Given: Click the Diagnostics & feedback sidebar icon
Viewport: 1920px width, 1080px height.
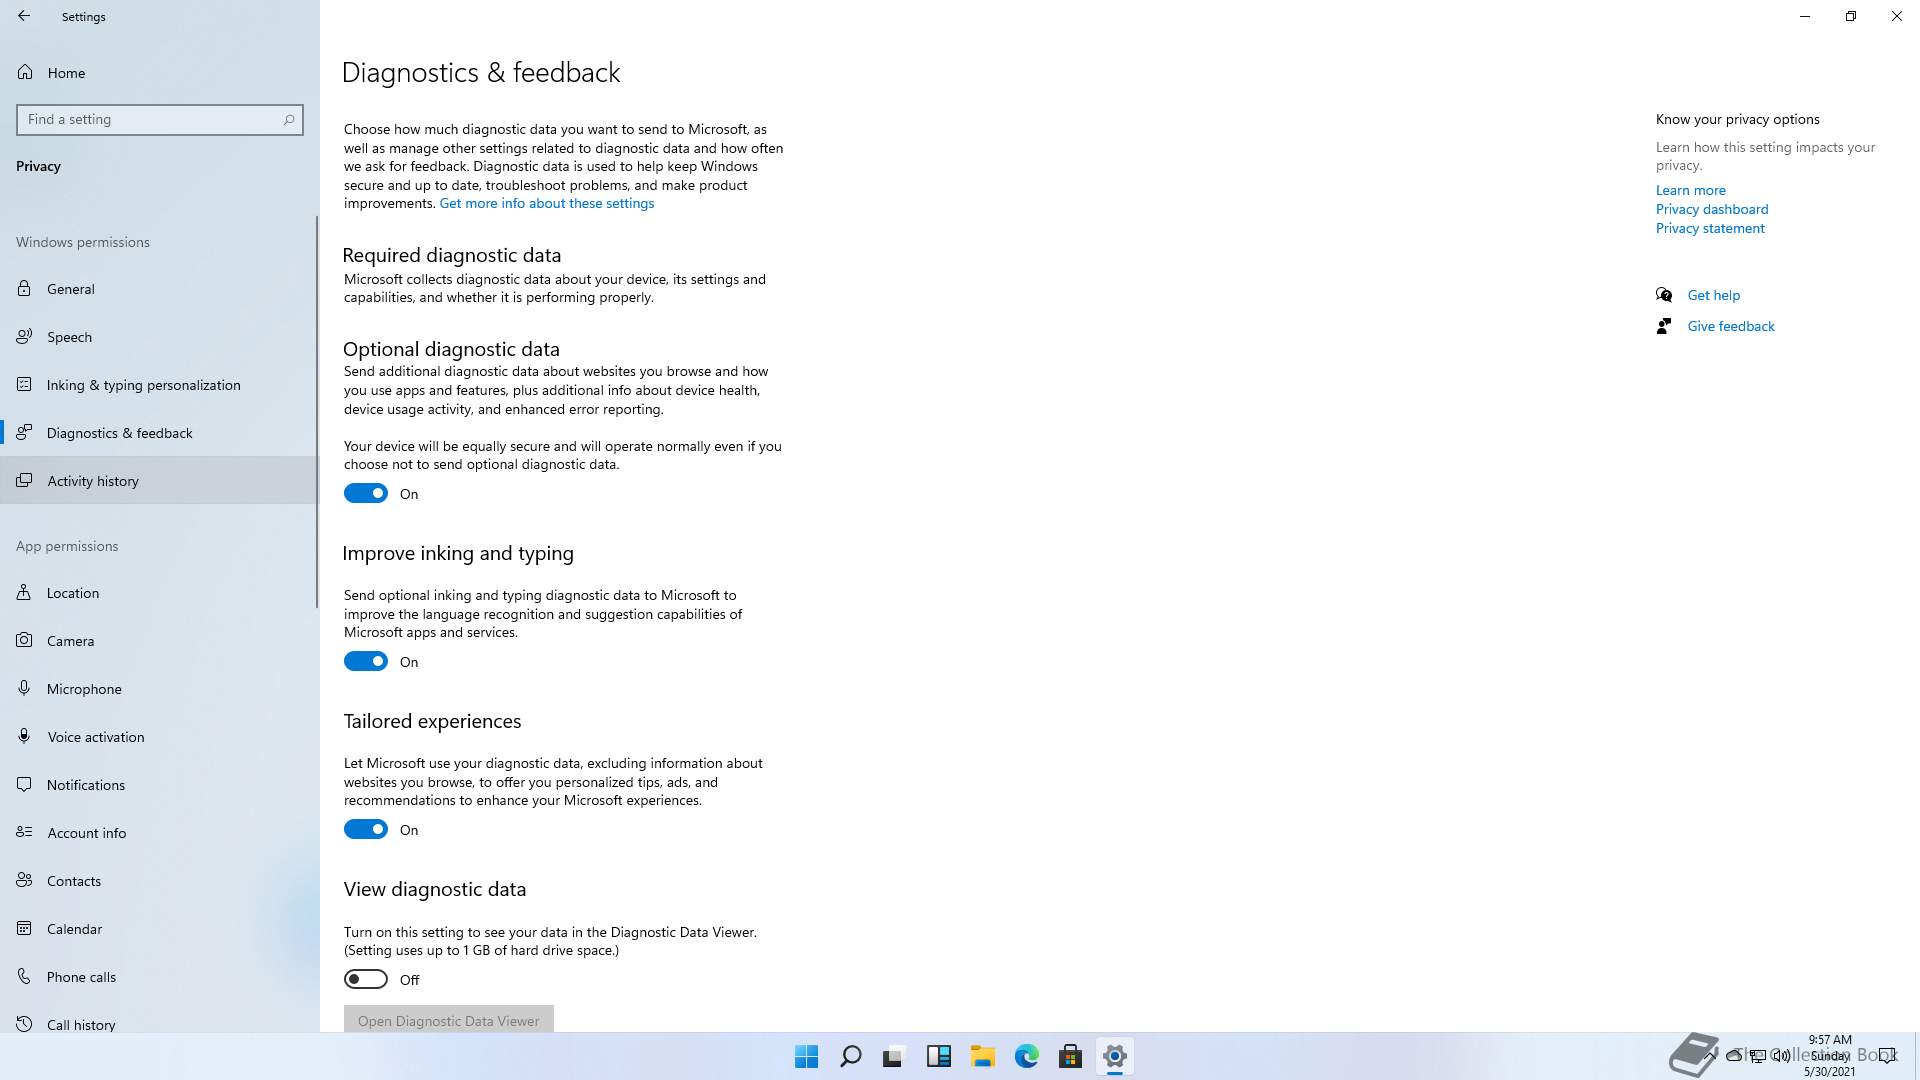Looking at the screenshot, I should click(24, 433).
